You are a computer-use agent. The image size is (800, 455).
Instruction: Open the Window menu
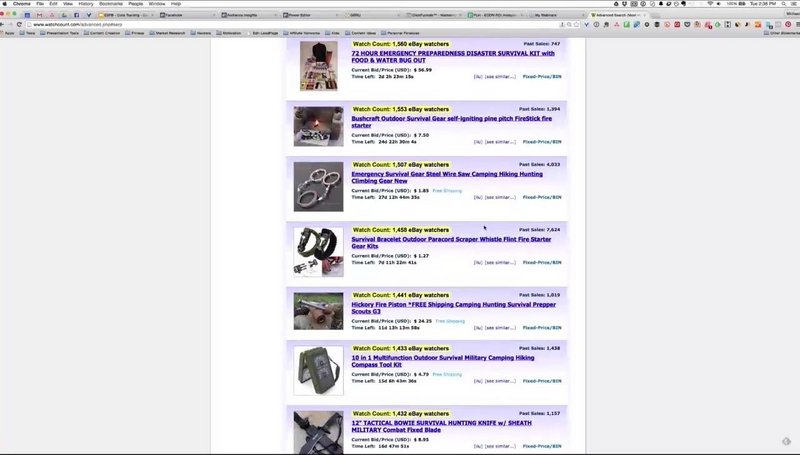pos(157,4)
